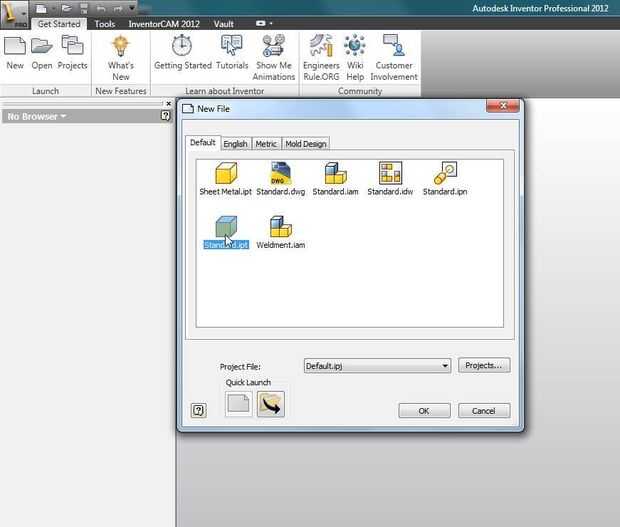The image size is (620, 527).
Task: Launch the Getting Started stopwatch icon
Action: point(183,53)
